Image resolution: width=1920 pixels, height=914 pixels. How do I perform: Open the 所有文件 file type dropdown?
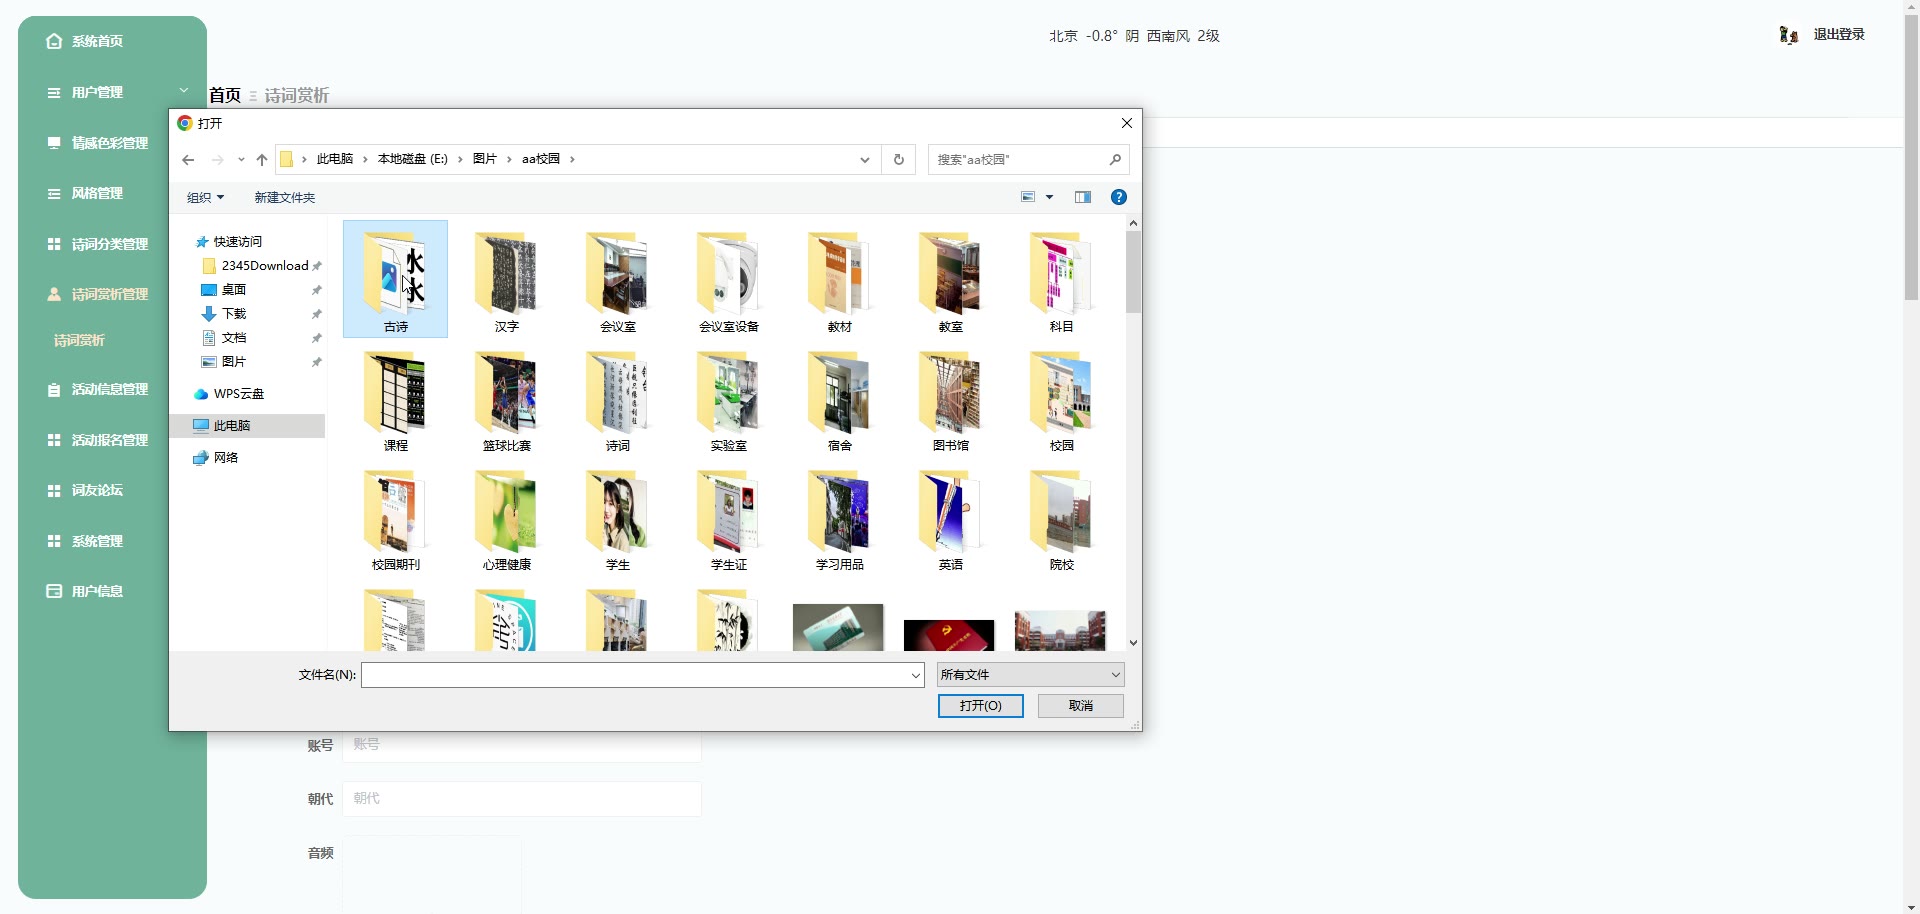tap(1030, 675)
